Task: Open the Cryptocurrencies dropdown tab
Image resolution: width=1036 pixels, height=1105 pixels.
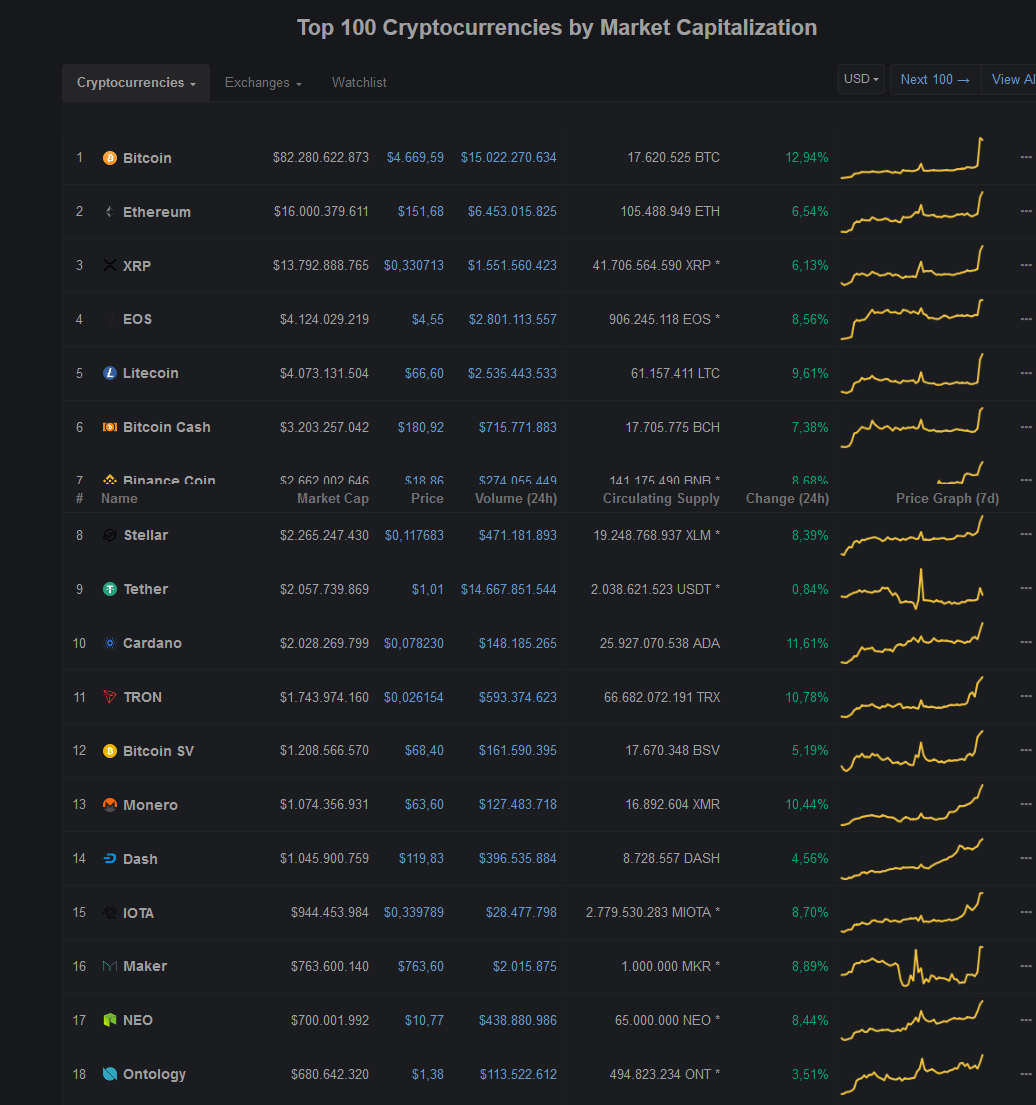Action: 136,82
